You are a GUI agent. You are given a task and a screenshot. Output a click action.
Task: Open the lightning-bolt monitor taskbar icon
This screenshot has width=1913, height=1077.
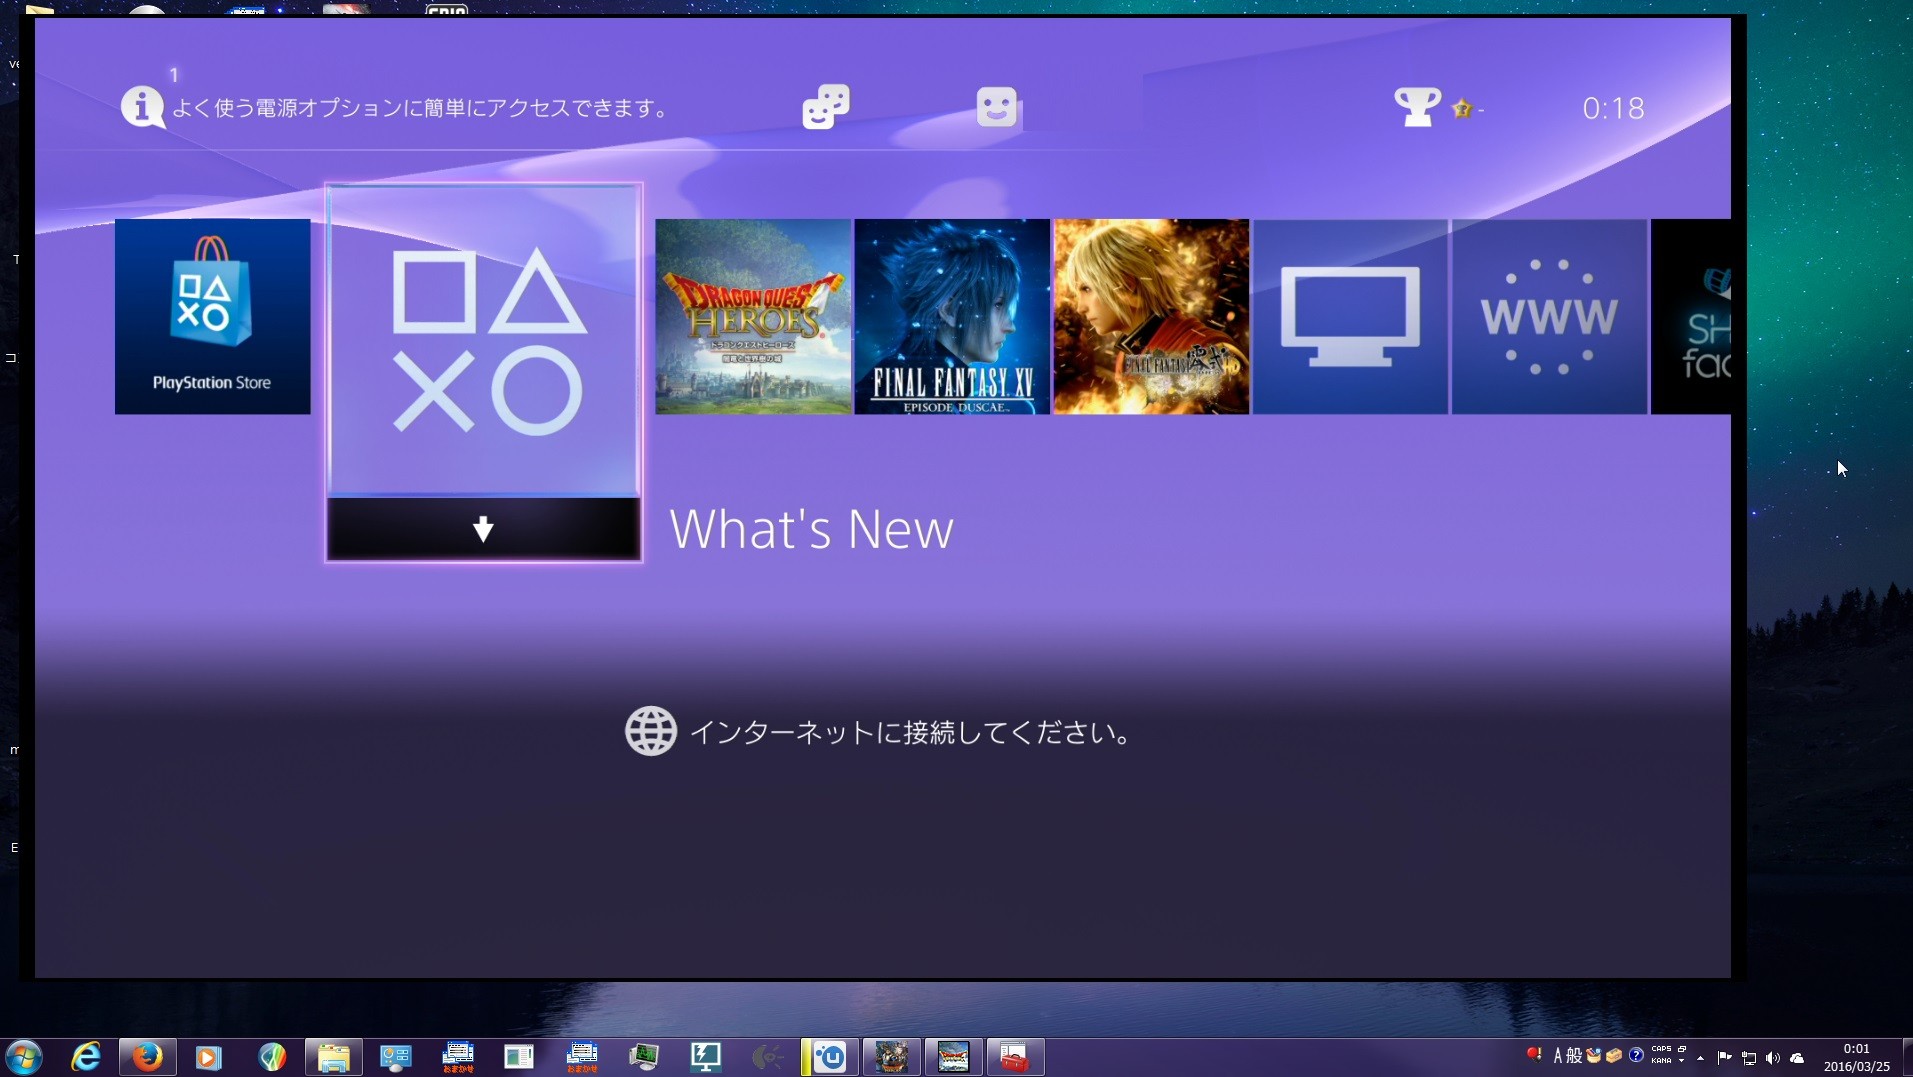click(706, 1057)
